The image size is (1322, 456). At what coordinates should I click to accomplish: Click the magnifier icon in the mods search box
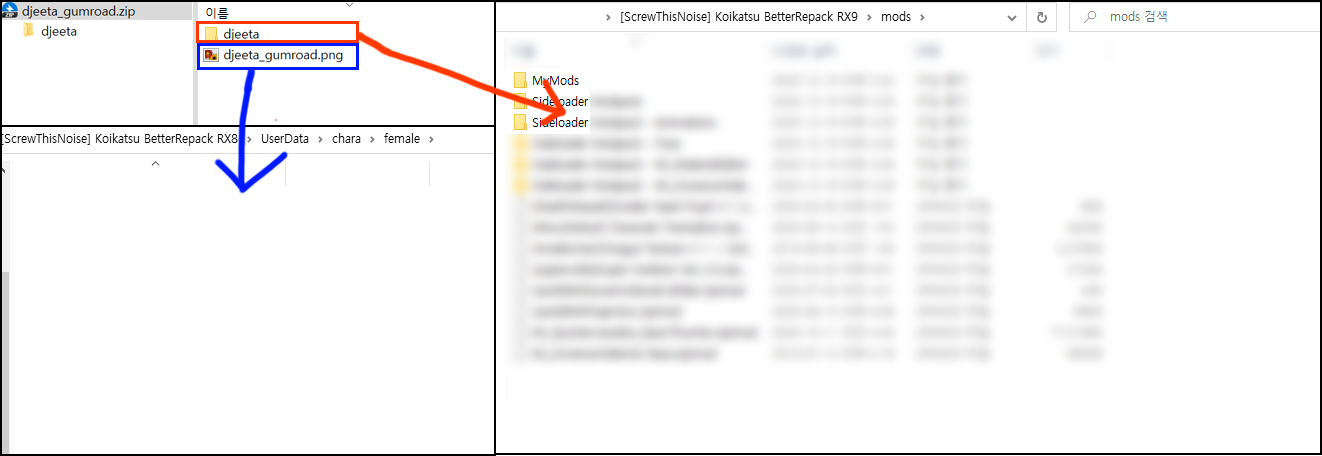pyautogui.click(x=1089, y=17)
